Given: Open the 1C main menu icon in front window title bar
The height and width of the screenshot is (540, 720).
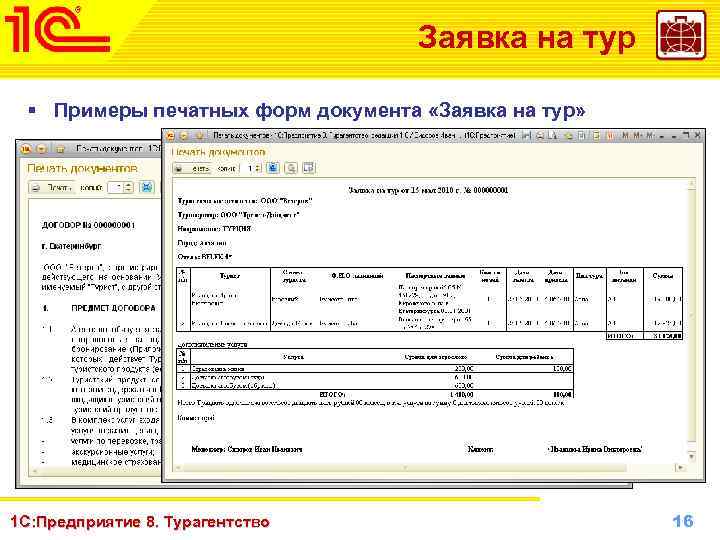Looking at the screenshot, I should [170, 136].
